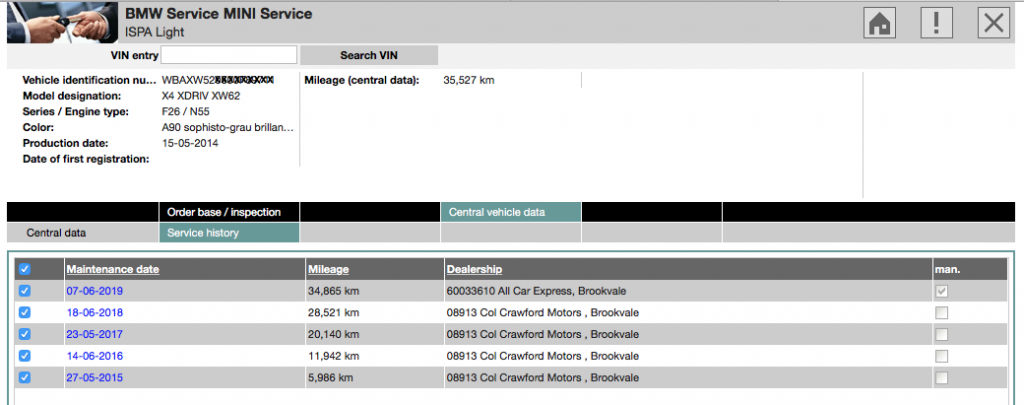This screenshot has height=405, width=1024.
Task: Open the 07-06-2019 maintenance date link
Action: tap(94, 291)
